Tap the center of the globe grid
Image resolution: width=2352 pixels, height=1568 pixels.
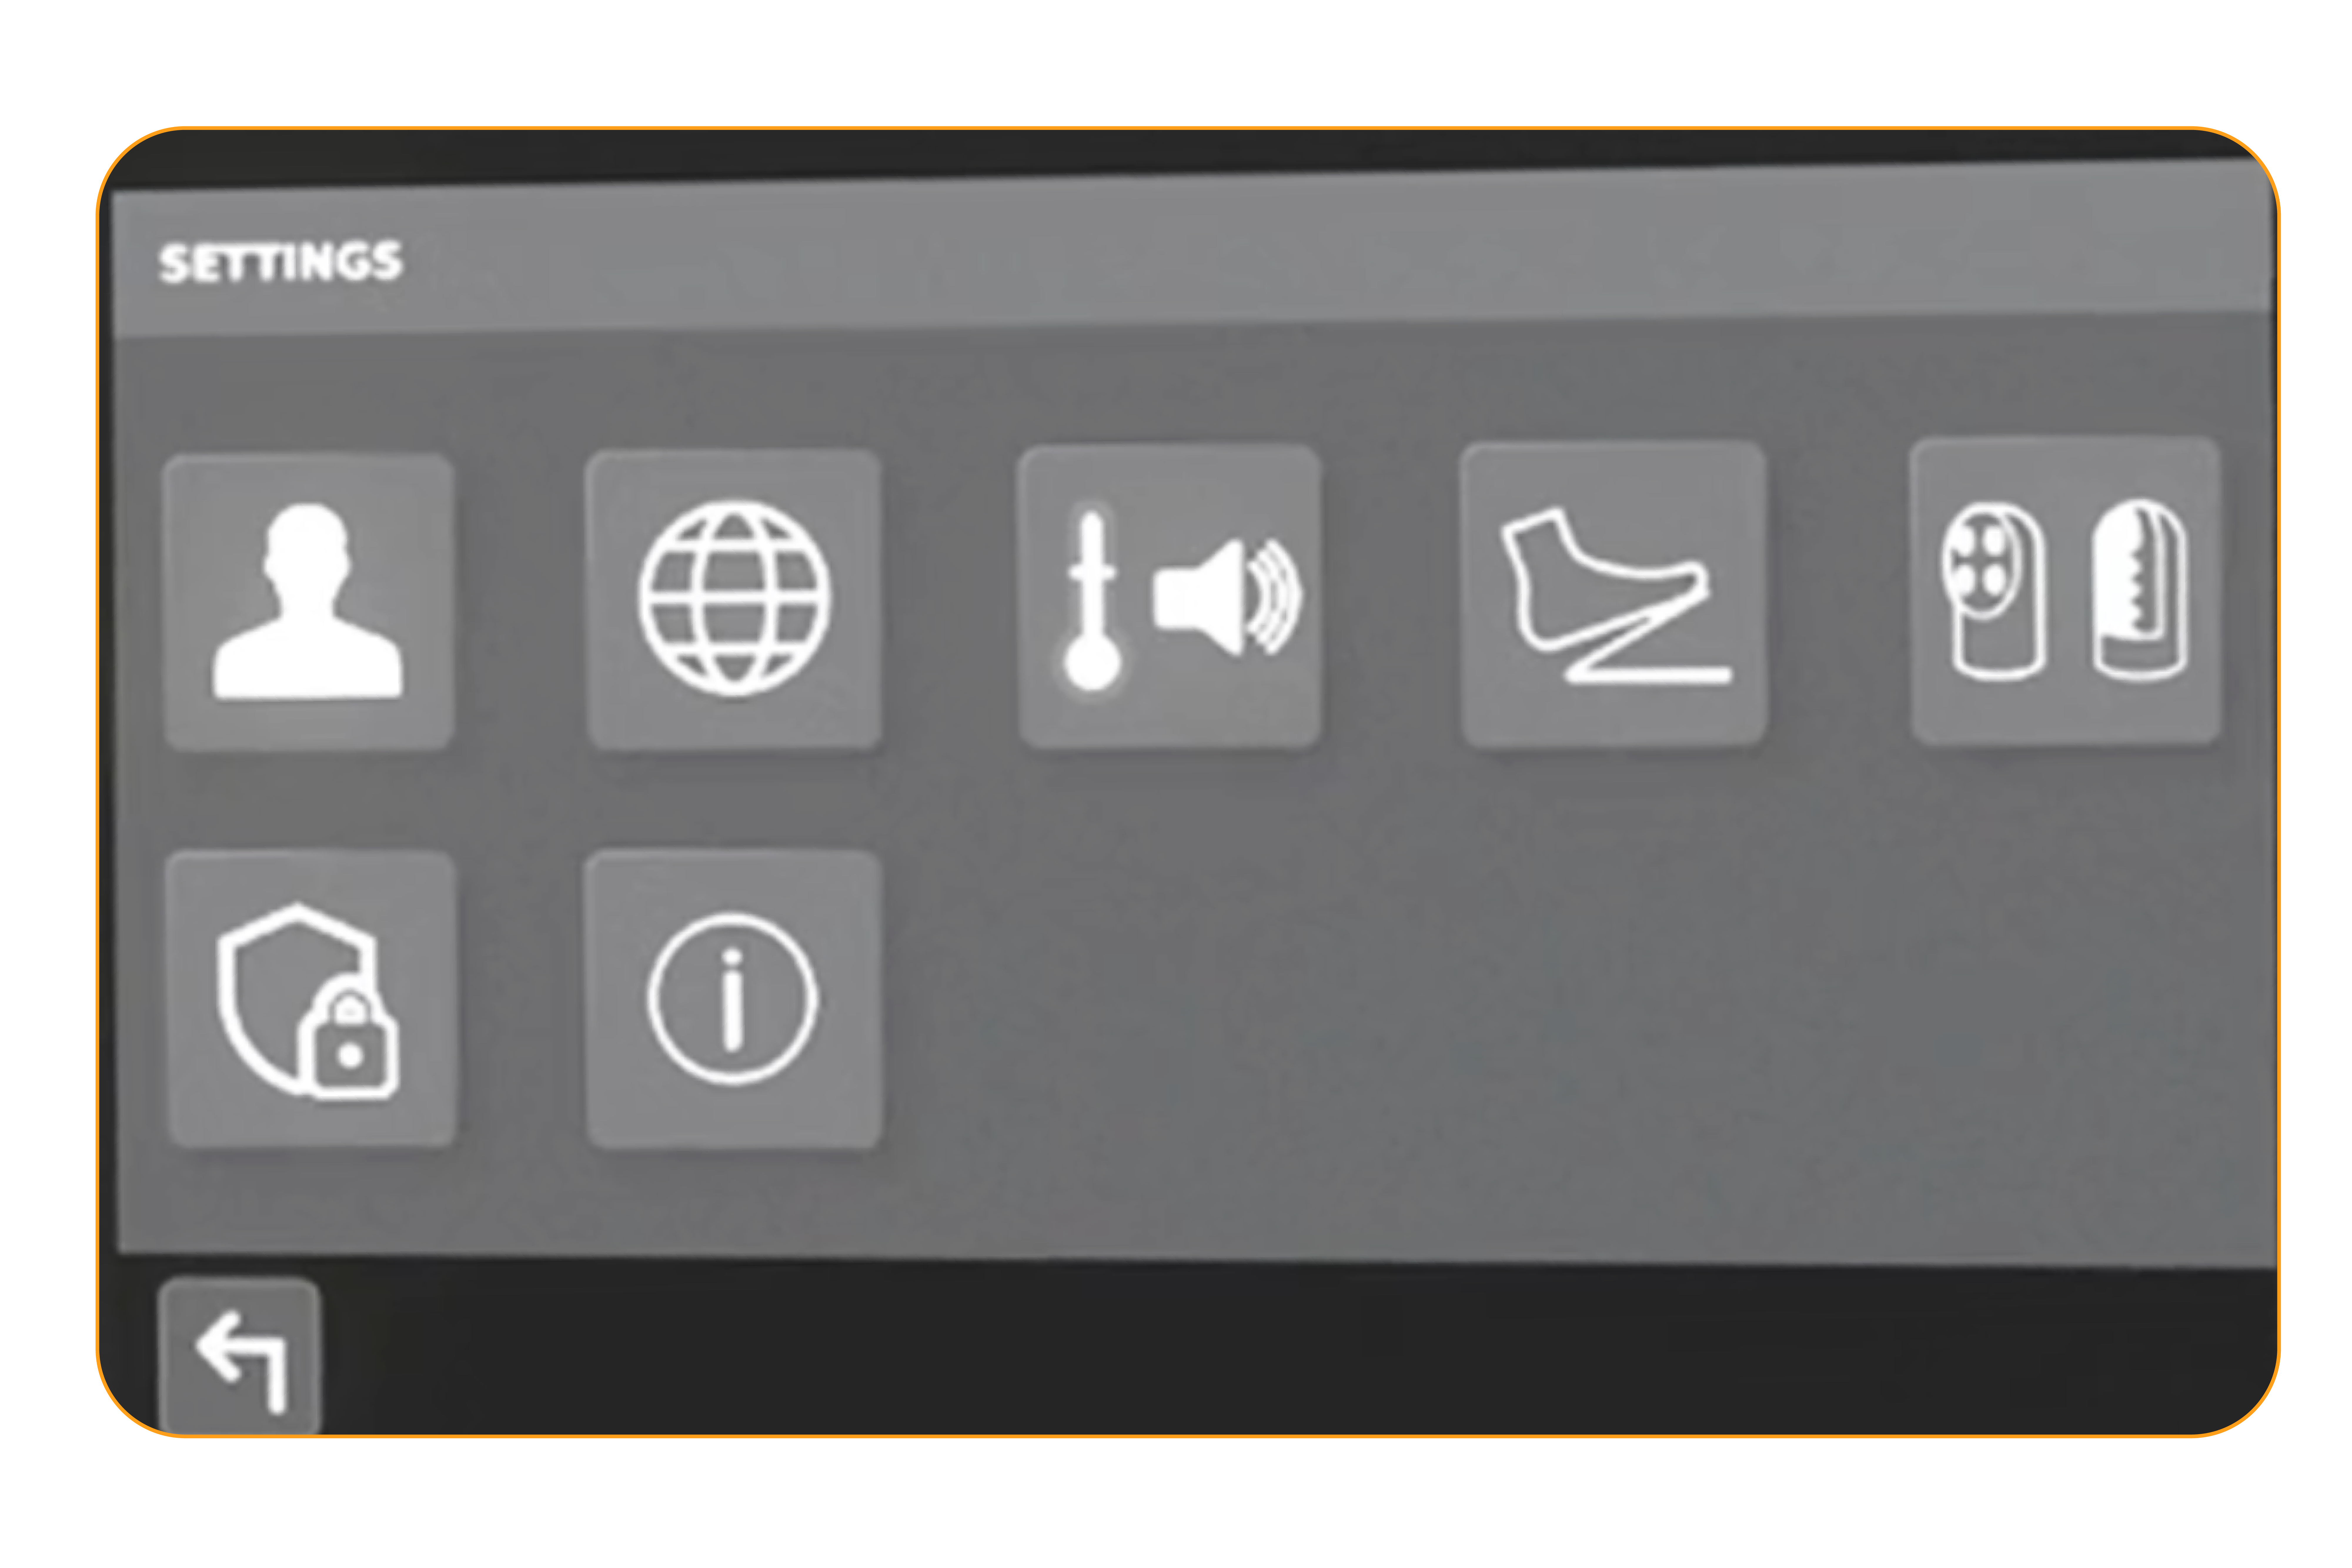tap(735, 598)
